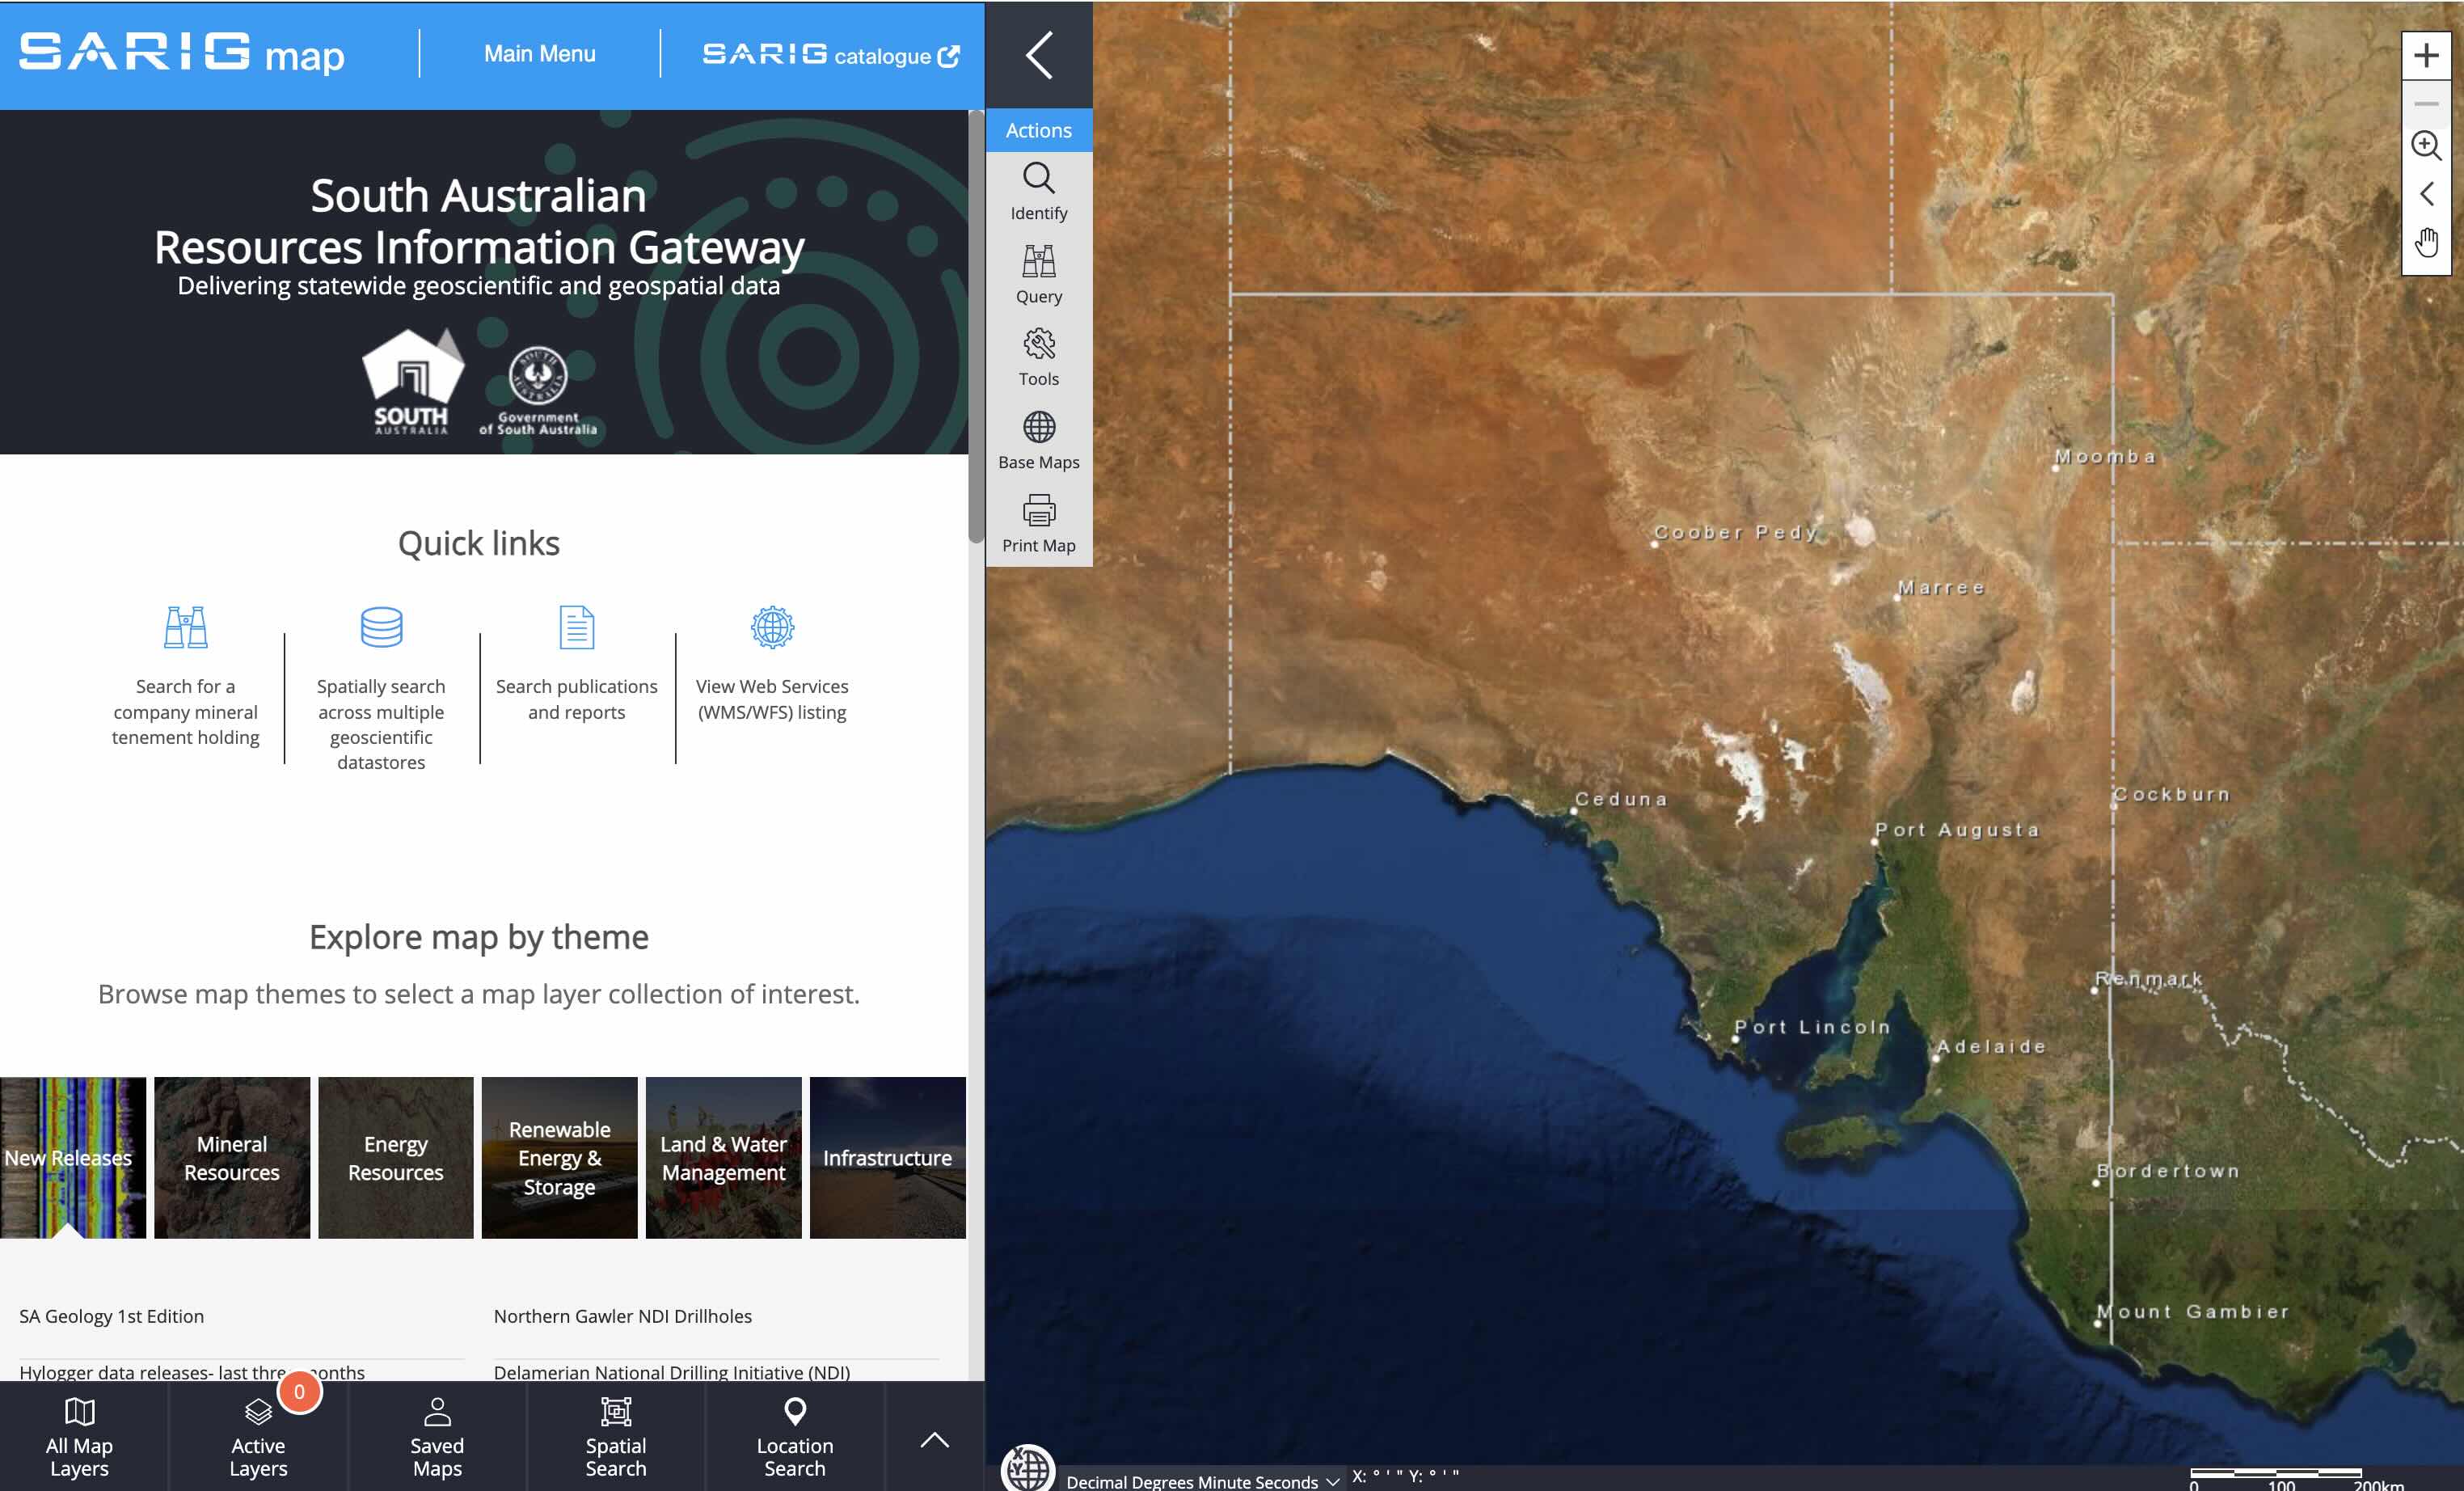Open Base Maps globe selector

1038,440
